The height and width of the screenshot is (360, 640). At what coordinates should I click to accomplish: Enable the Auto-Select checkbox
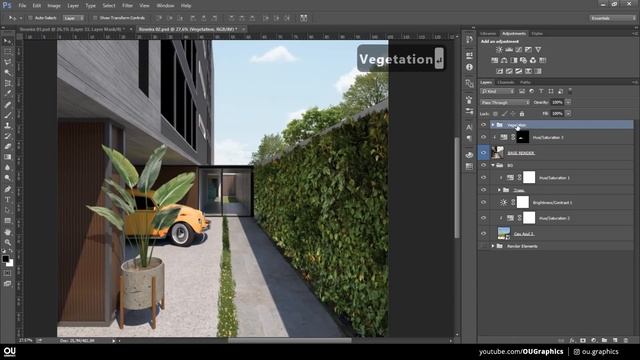tap(30, 18)
